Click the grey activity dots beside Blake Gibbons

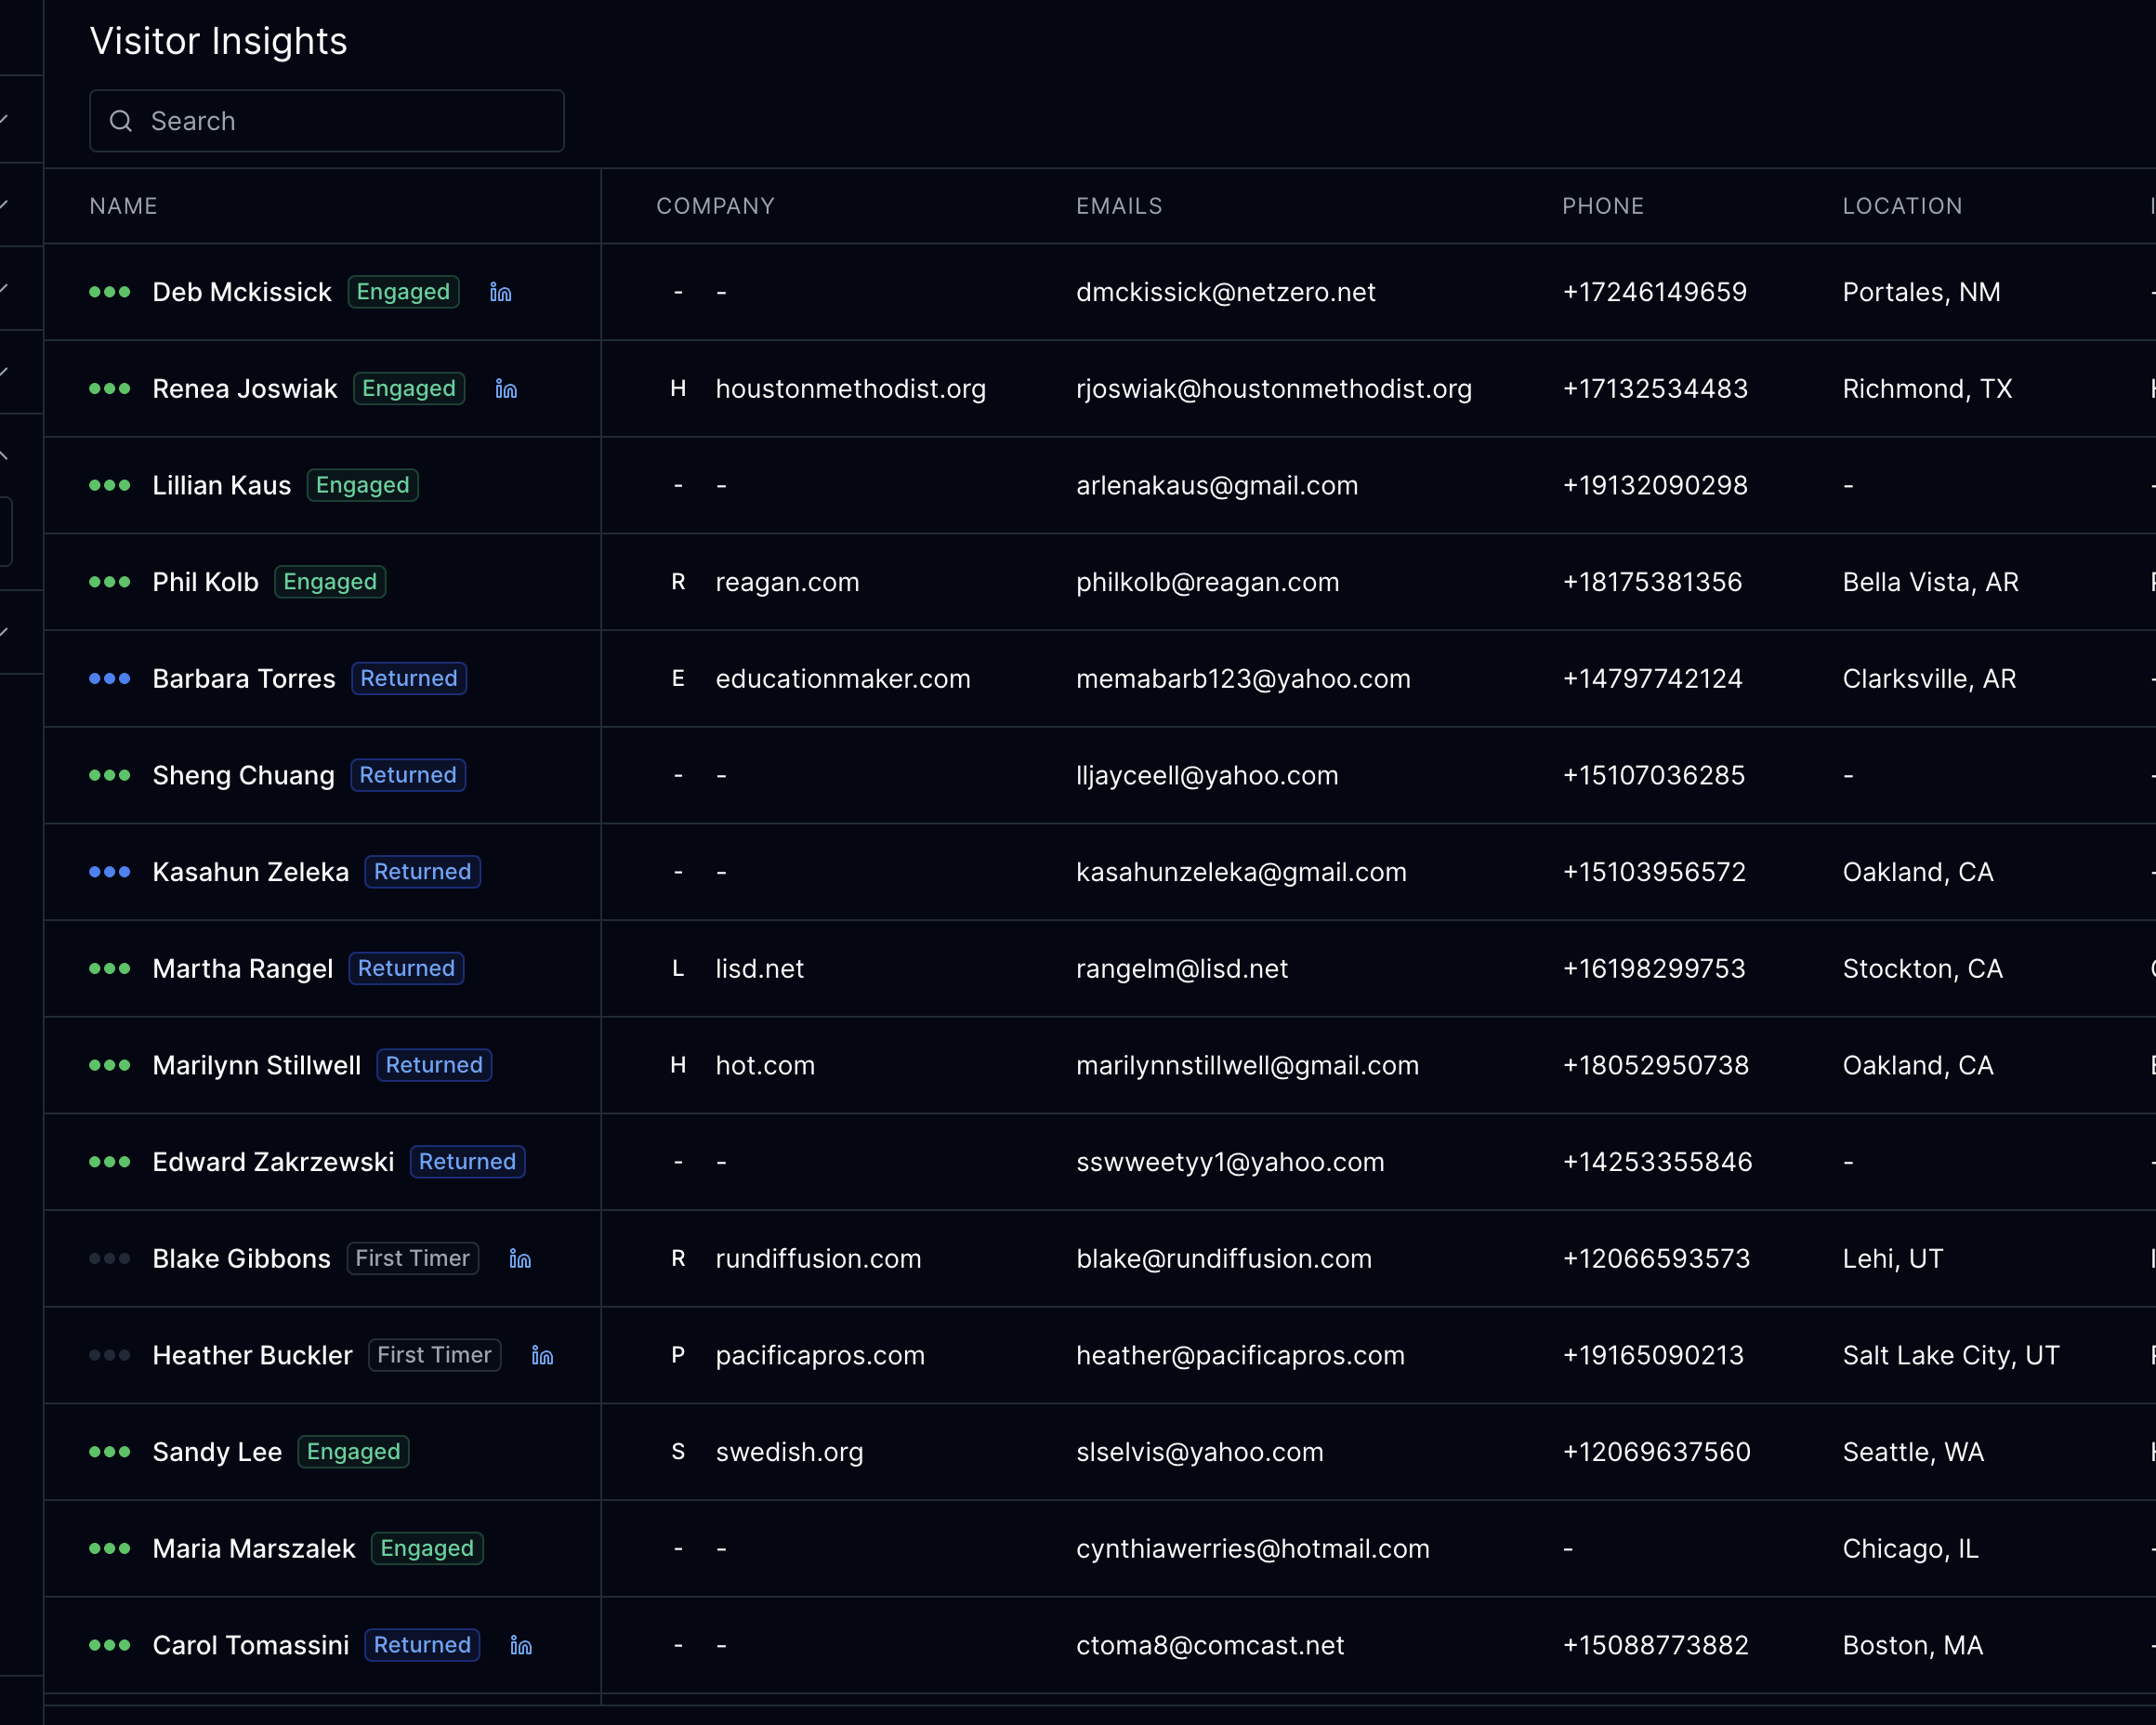(x=110, y=1259)
